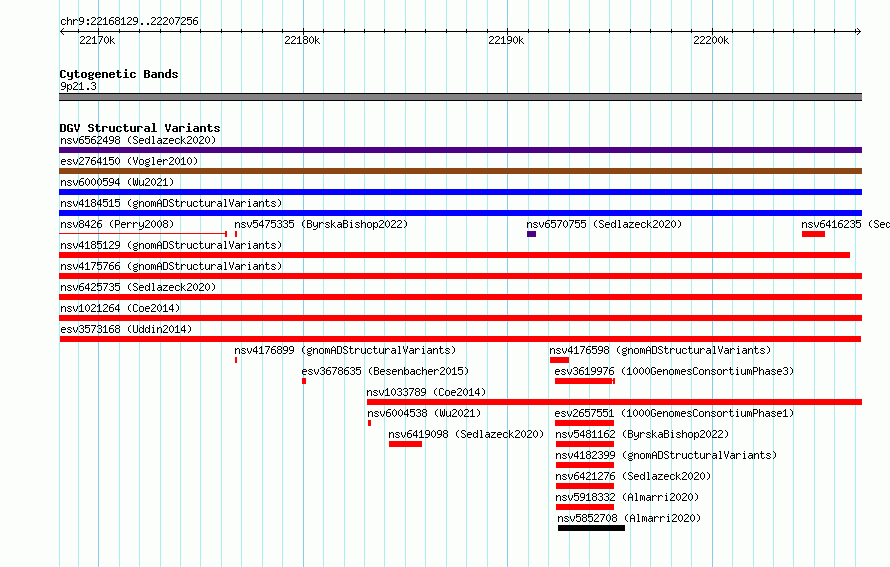Screen dimensions: 890x567
Task: Open the nsv6004538 (Wu2021) label
Action: coord(424,413)
